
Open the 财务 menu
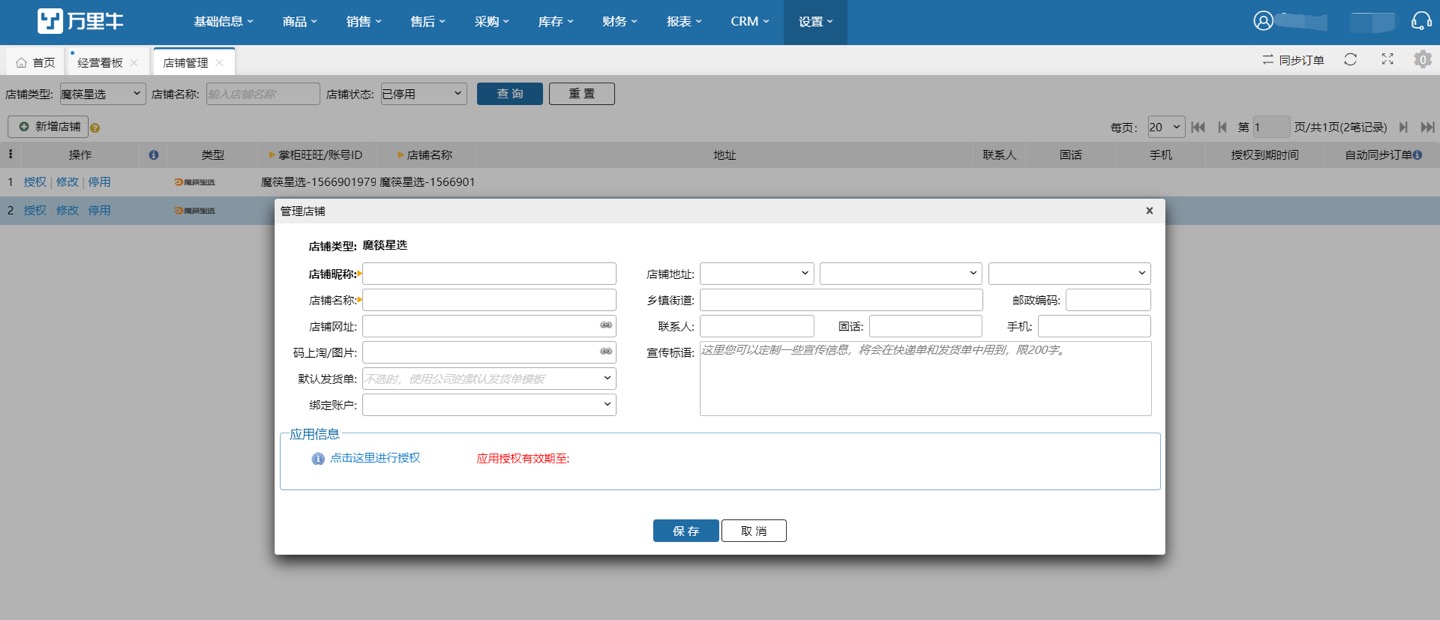[620, 21]
